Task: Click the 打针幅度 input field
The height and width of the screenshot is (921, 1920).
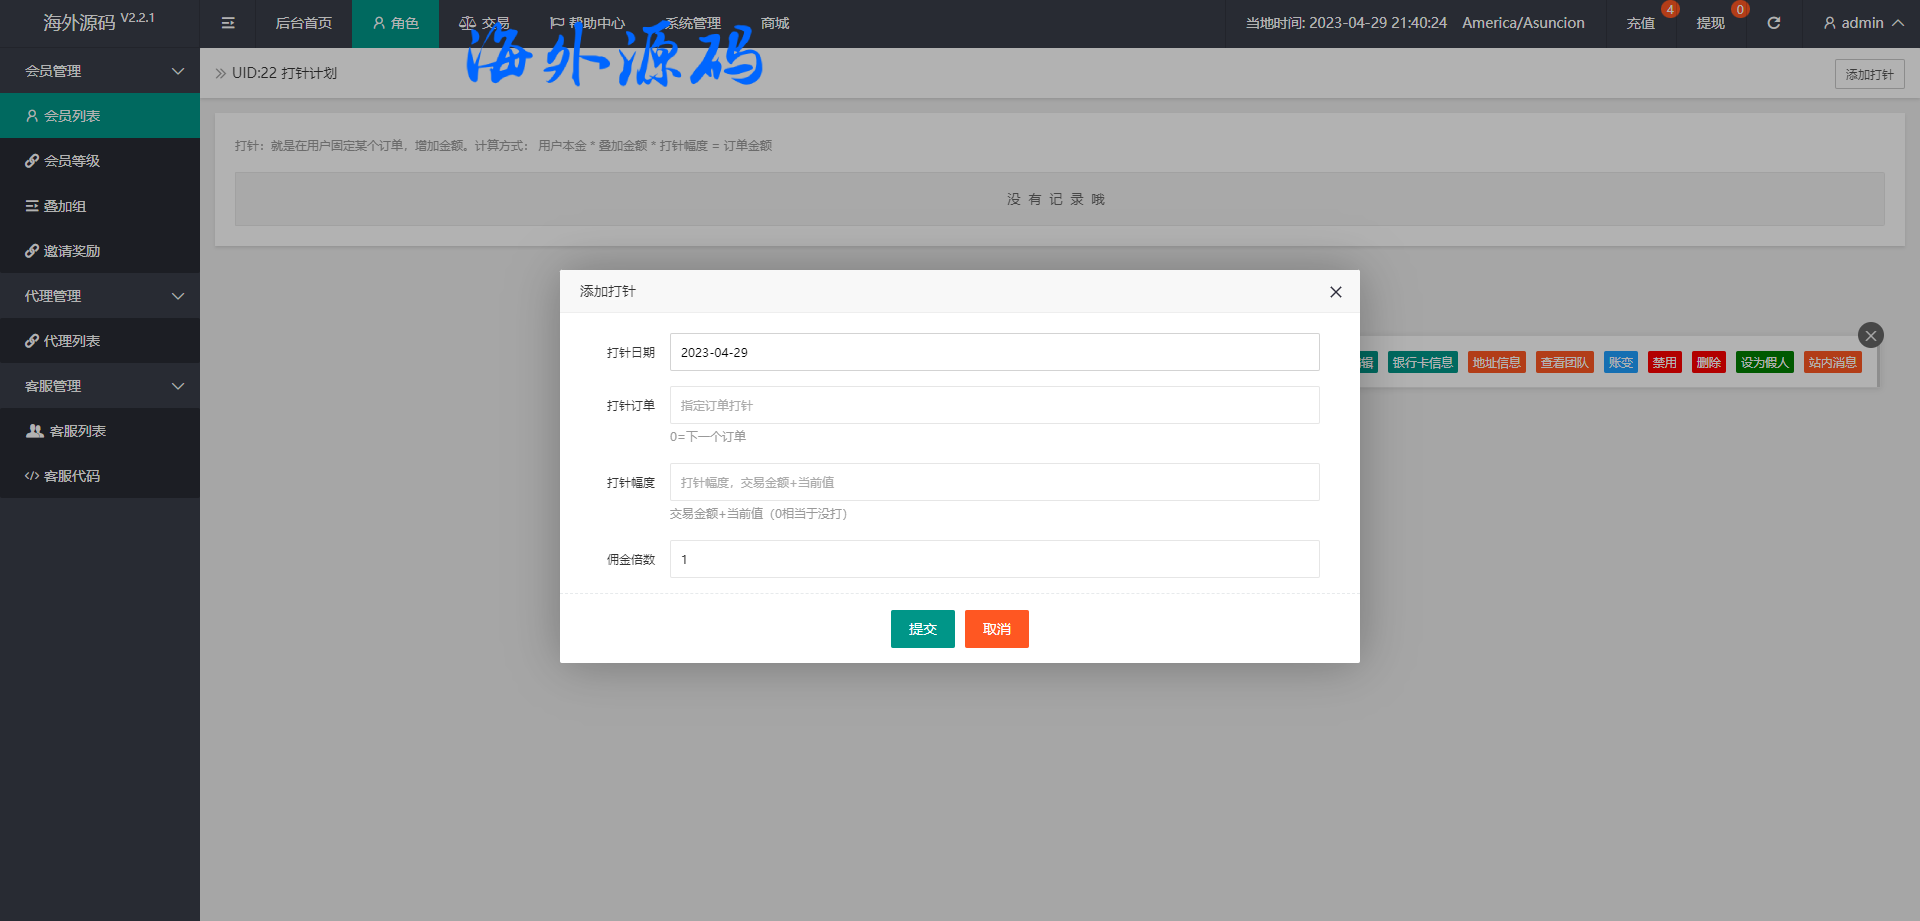Action: tap(994, 482)
